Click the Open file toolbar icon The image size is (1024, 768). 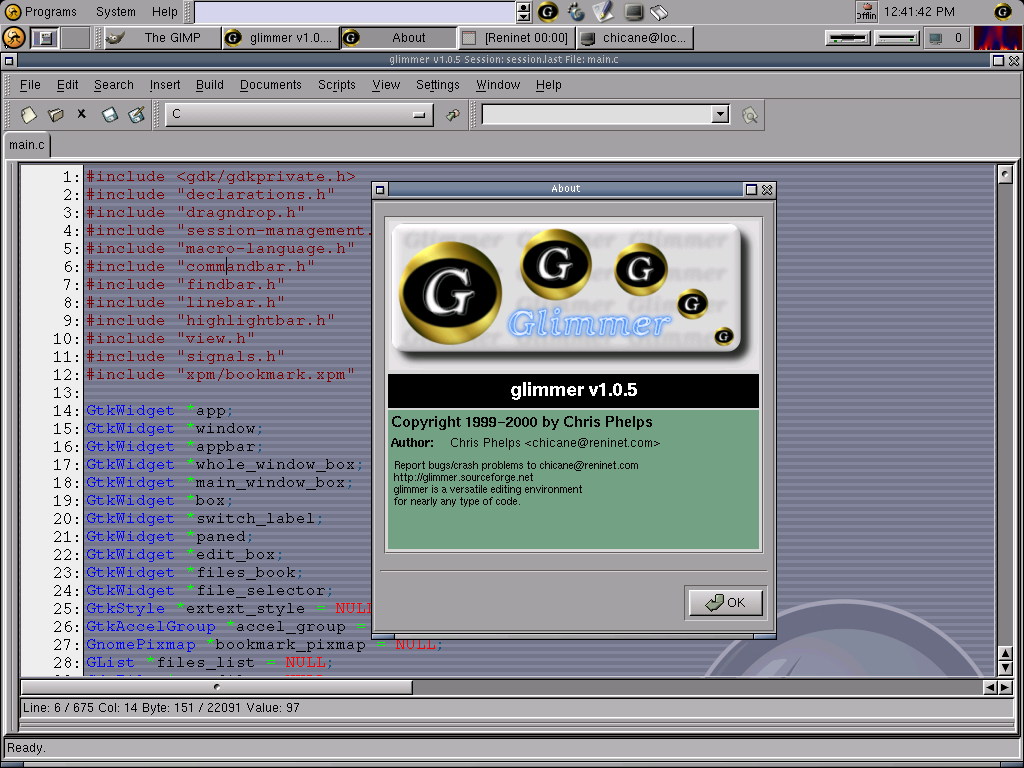coord(56,115)
